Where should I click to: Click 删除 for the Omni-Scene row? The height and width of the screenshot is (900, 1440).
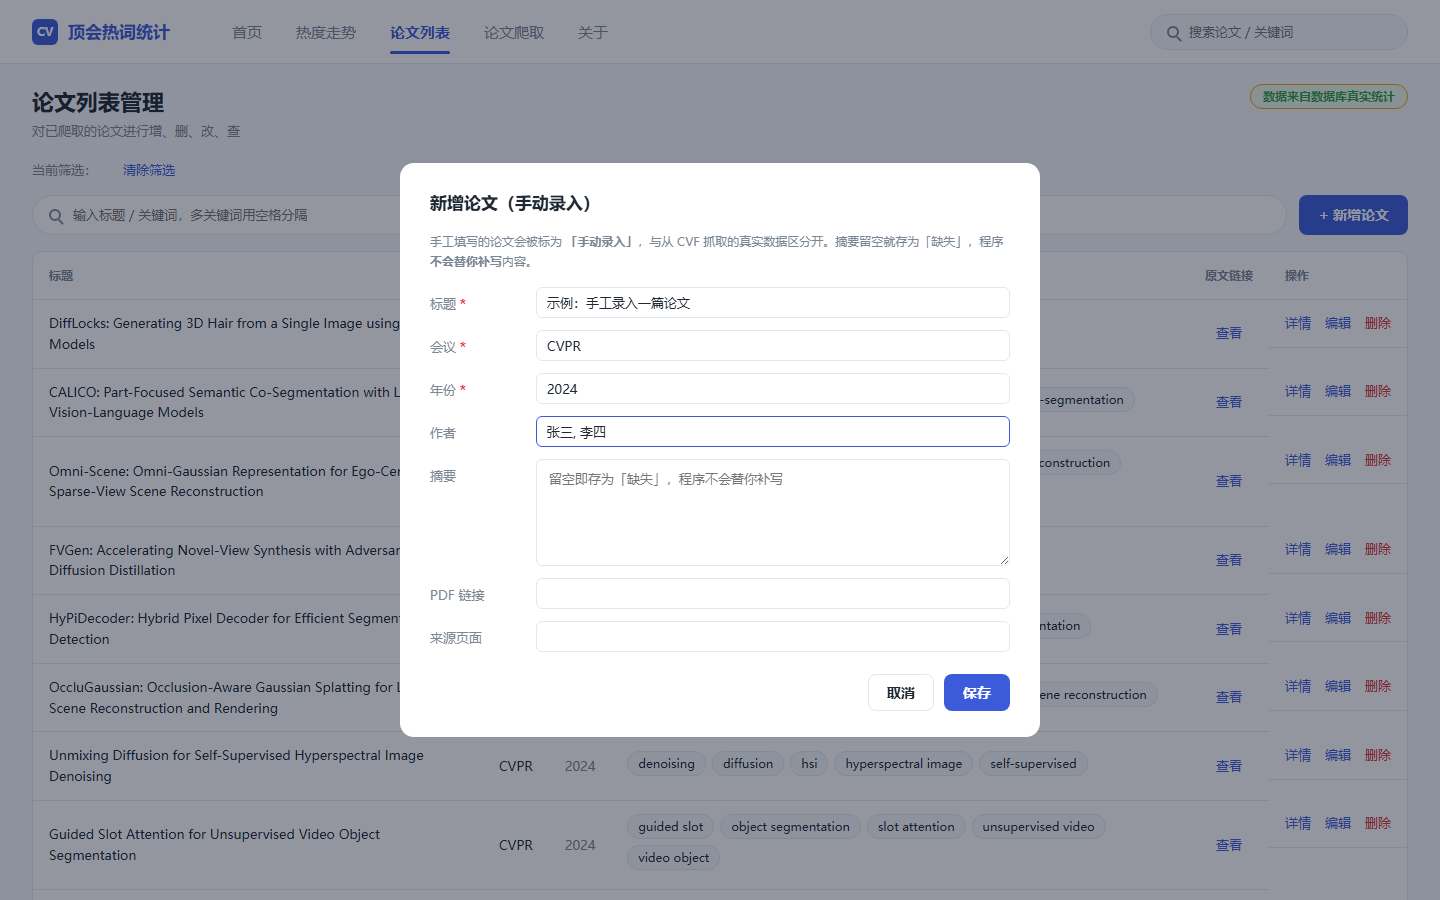[1378, 460]
